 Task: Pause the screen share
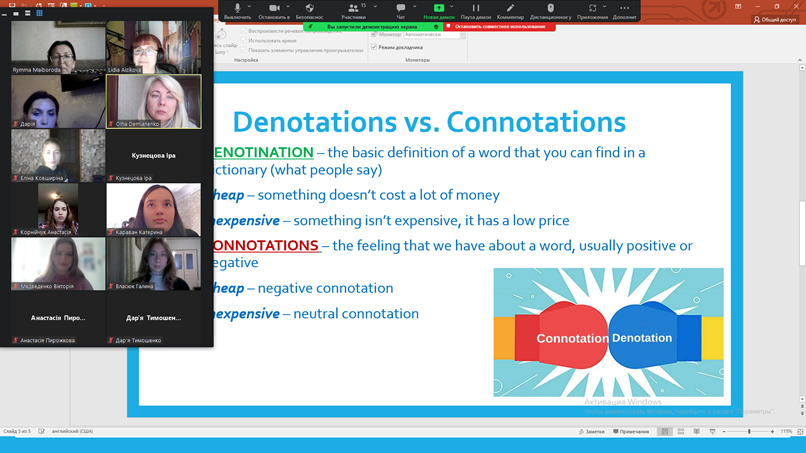click(475, 9)
